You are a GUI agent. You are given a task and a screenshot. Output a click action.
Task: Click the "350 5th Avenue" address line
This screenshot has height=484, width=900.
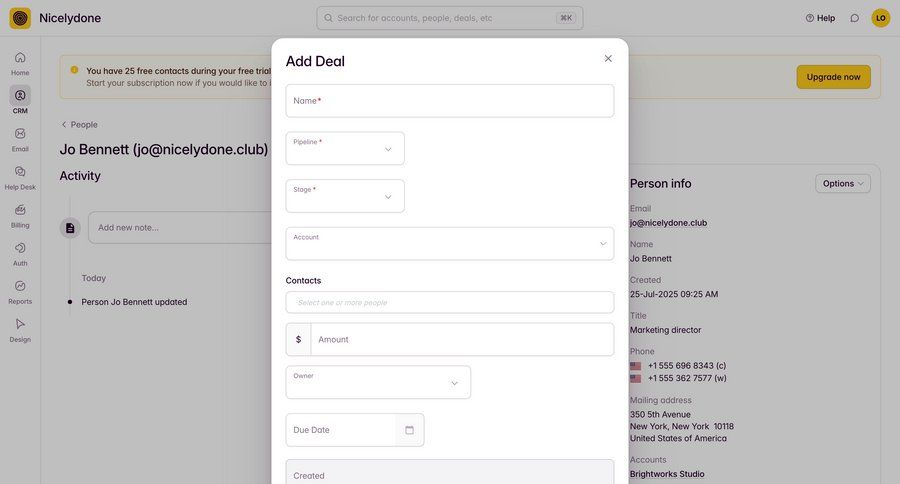660,415
